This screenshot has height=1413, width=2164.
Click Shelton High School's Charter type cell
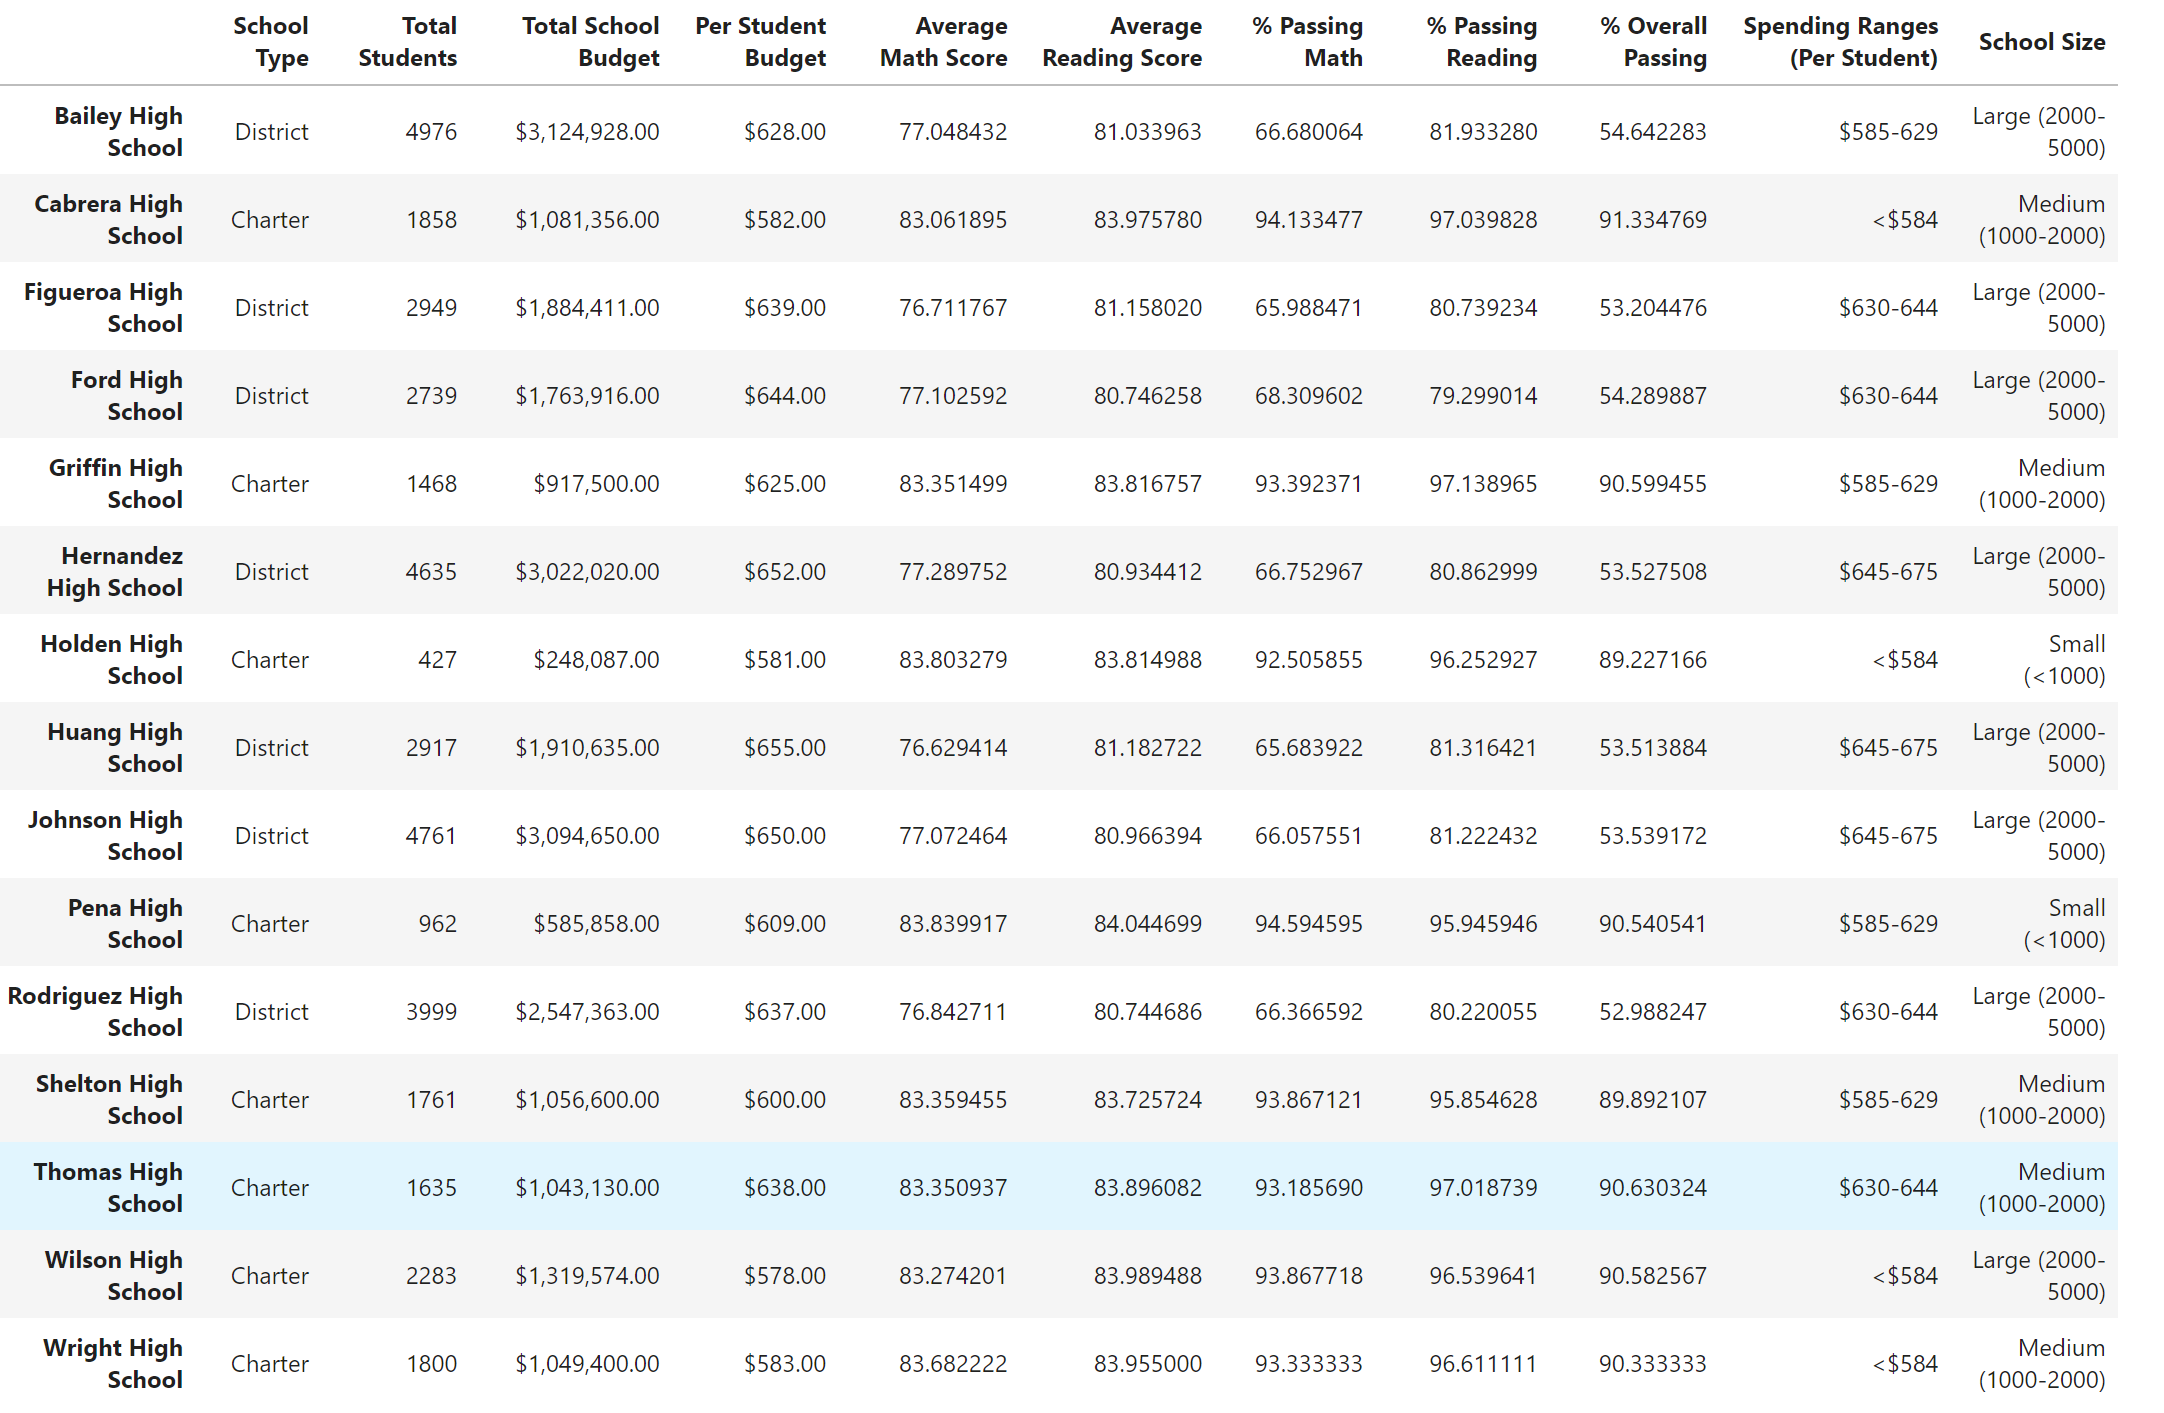click(270, 1100)
